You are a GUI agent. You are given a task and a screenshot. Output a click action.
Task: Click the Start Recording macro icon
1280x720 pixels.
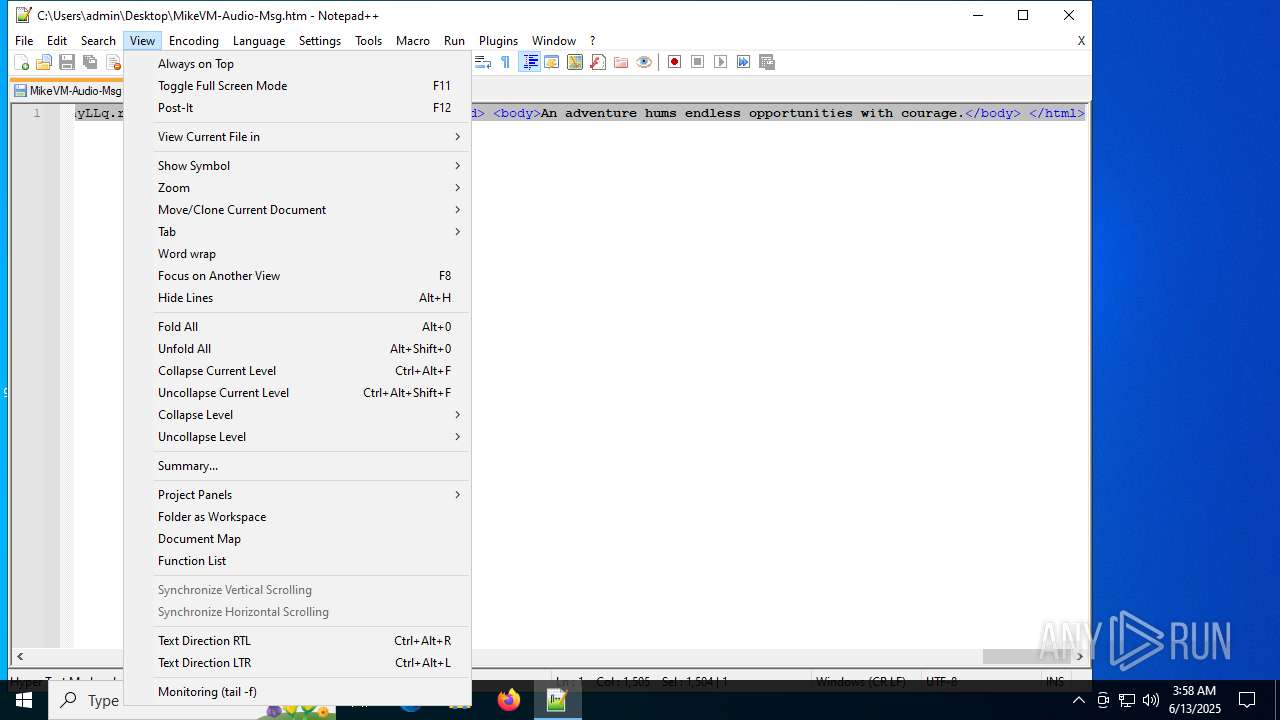coord(674,62)
